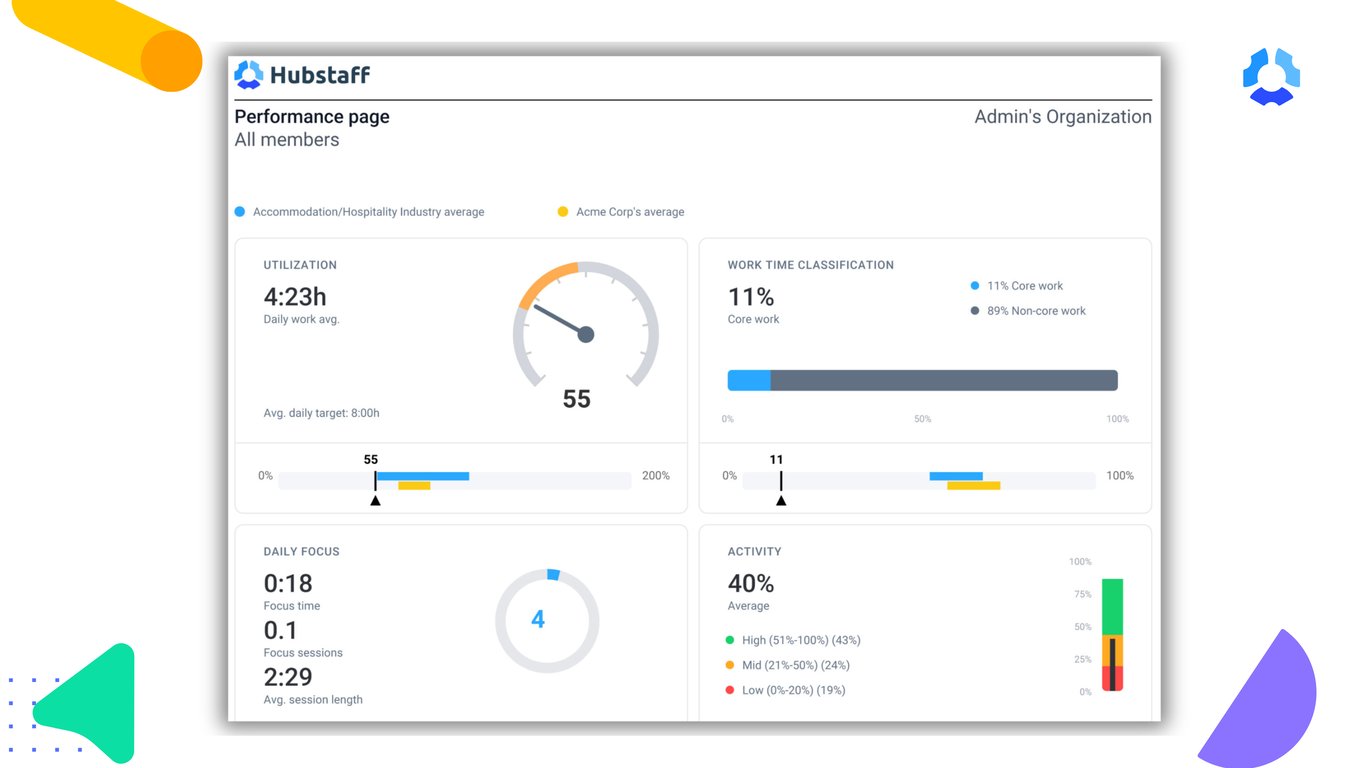Click the "Hubstaff" wordmark text
The height and width of the screenshot is (768, 1366).
[320, 75]
